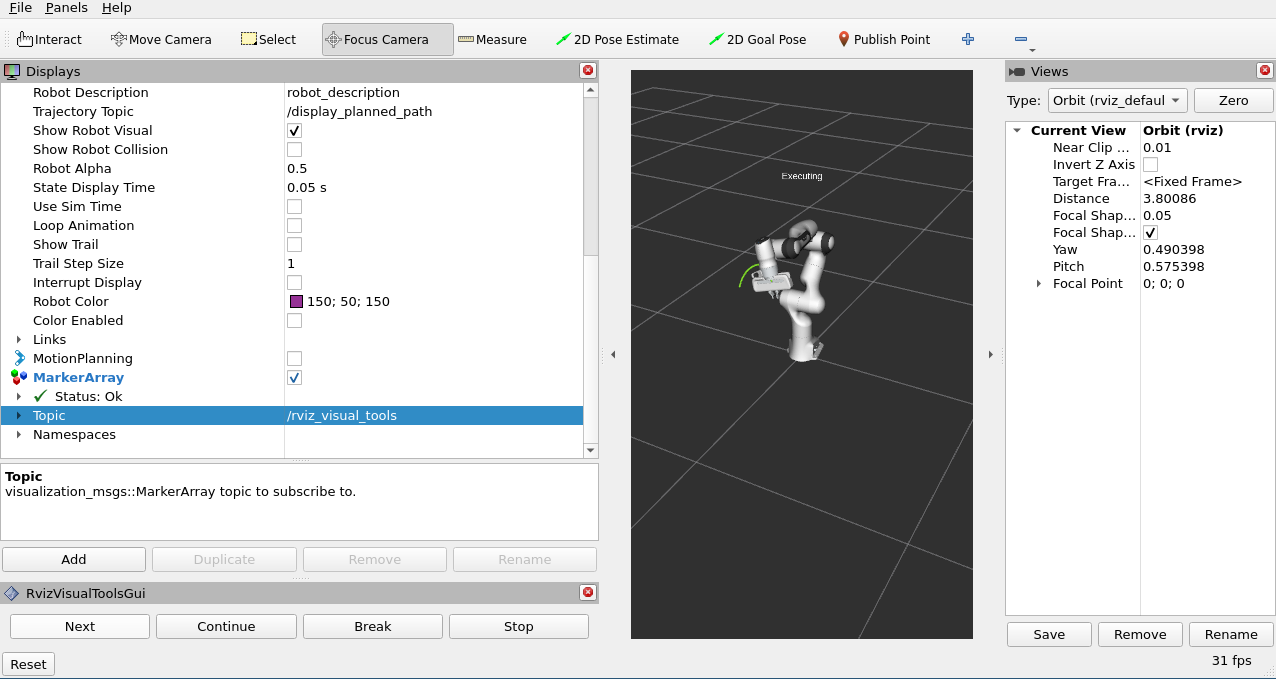Select the 2D Pose Estimate tool

tap(617, 39)
